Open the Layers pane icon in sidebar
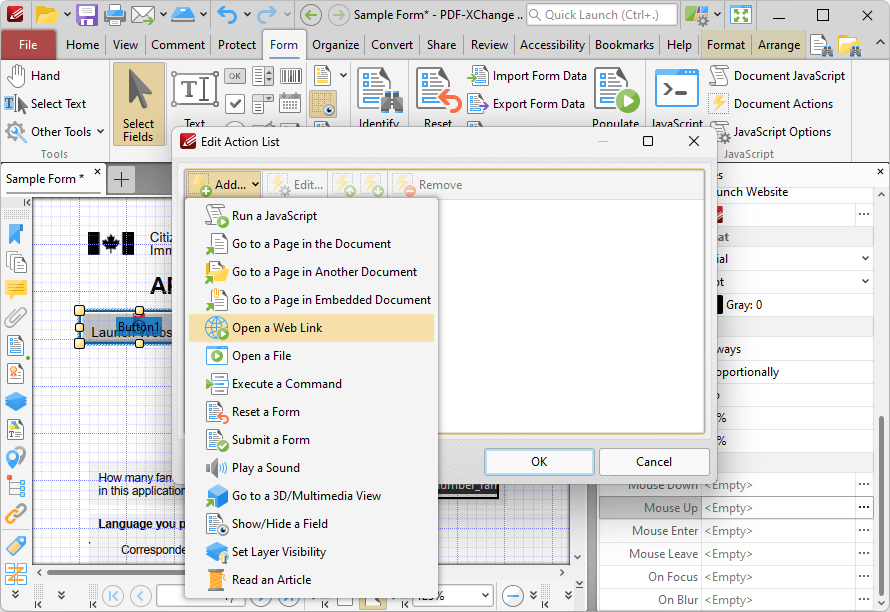The image size is (890, 612). (15, 401)
